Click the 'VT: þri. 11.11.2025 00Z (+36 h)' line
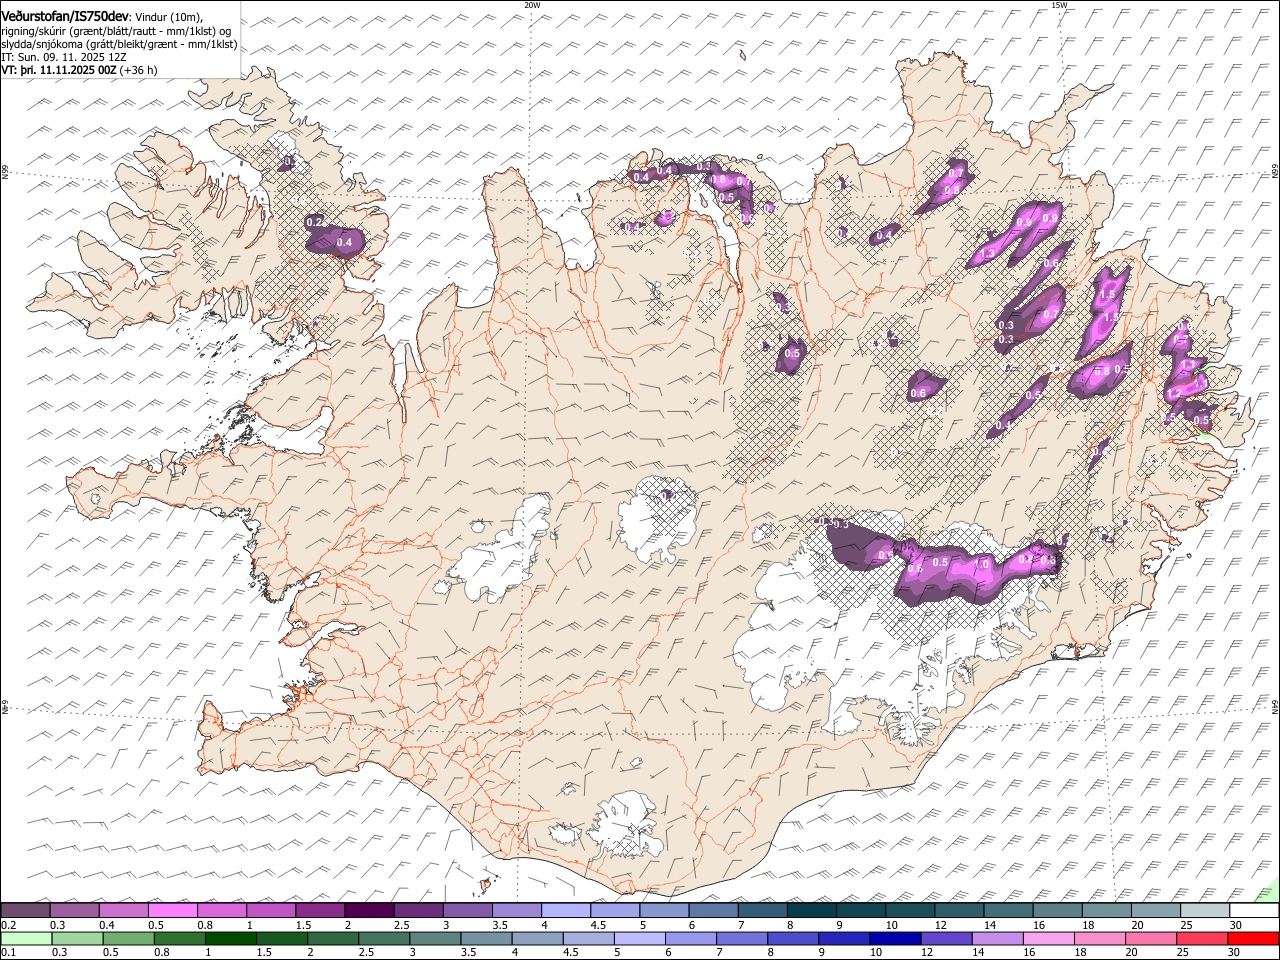 pos(79,70)
